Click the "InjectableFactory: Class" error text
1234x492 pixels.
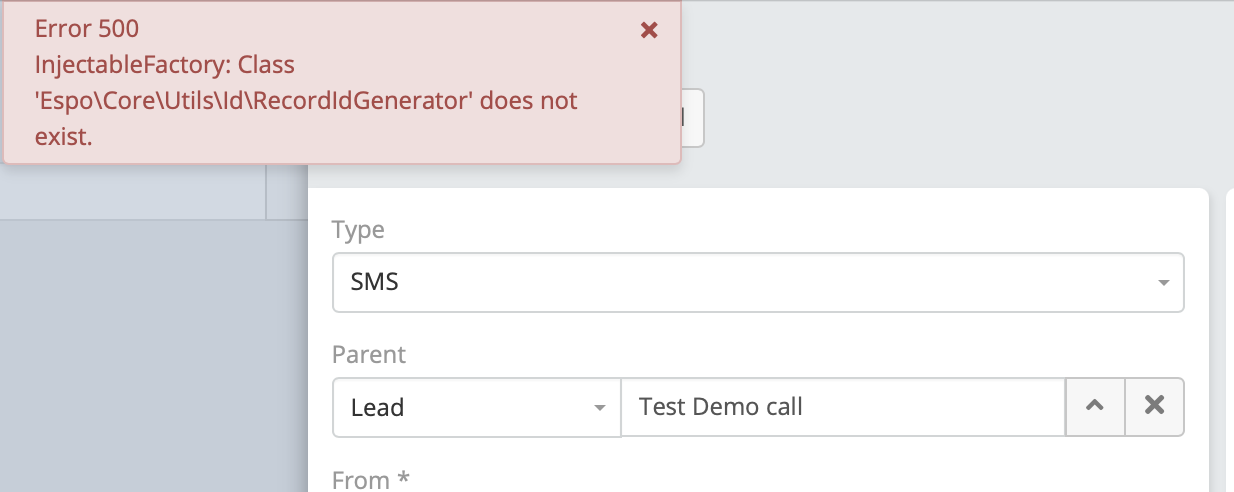165,65
